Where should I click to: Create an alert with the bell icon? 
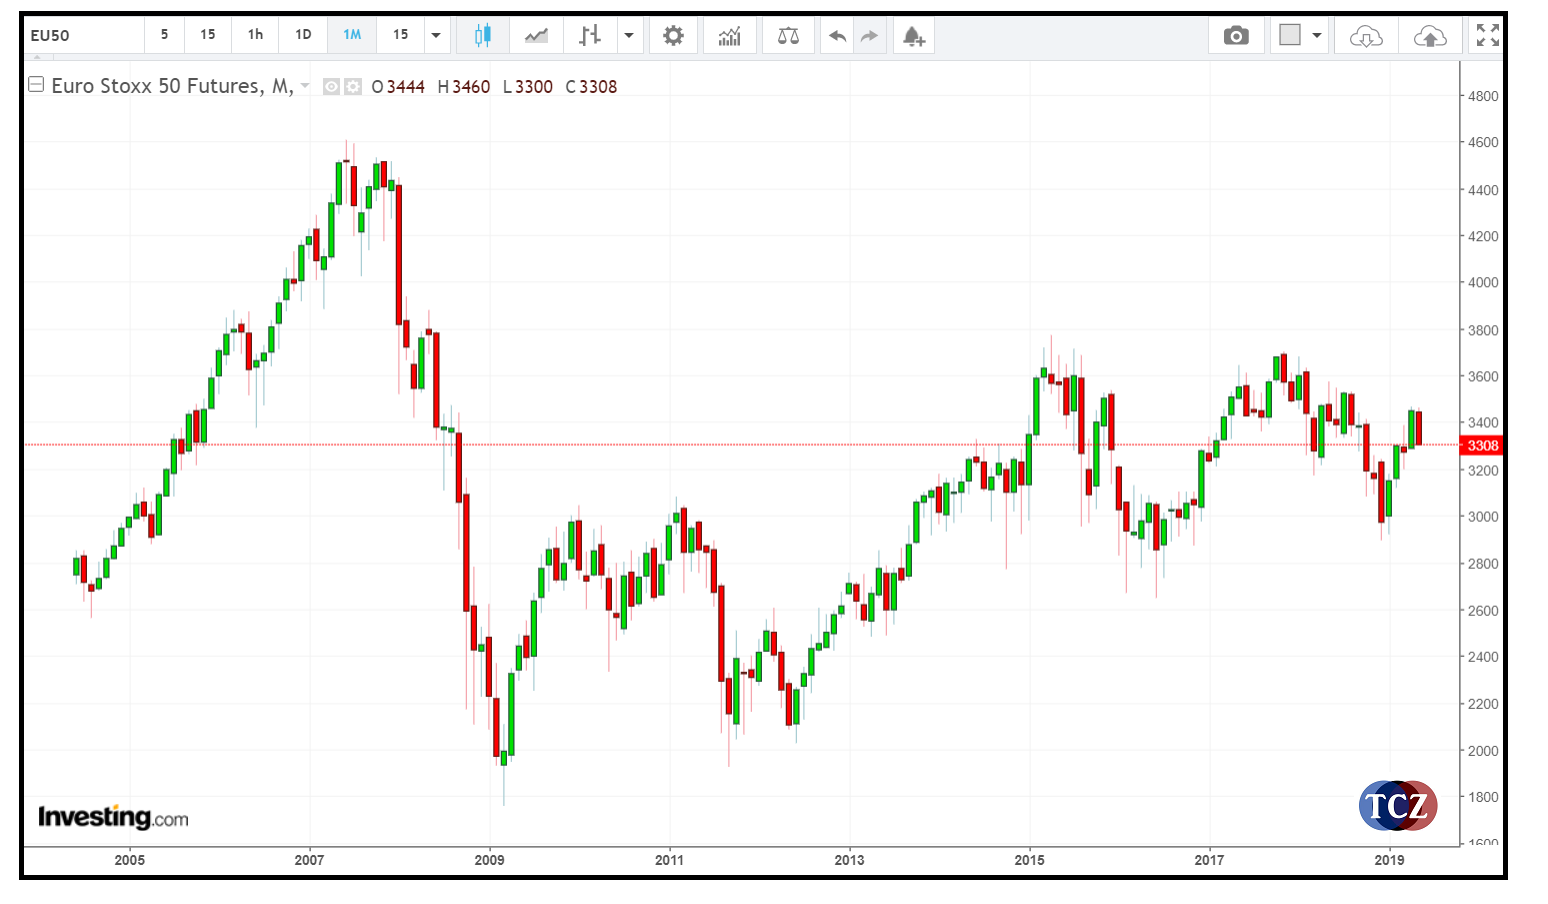913,36
